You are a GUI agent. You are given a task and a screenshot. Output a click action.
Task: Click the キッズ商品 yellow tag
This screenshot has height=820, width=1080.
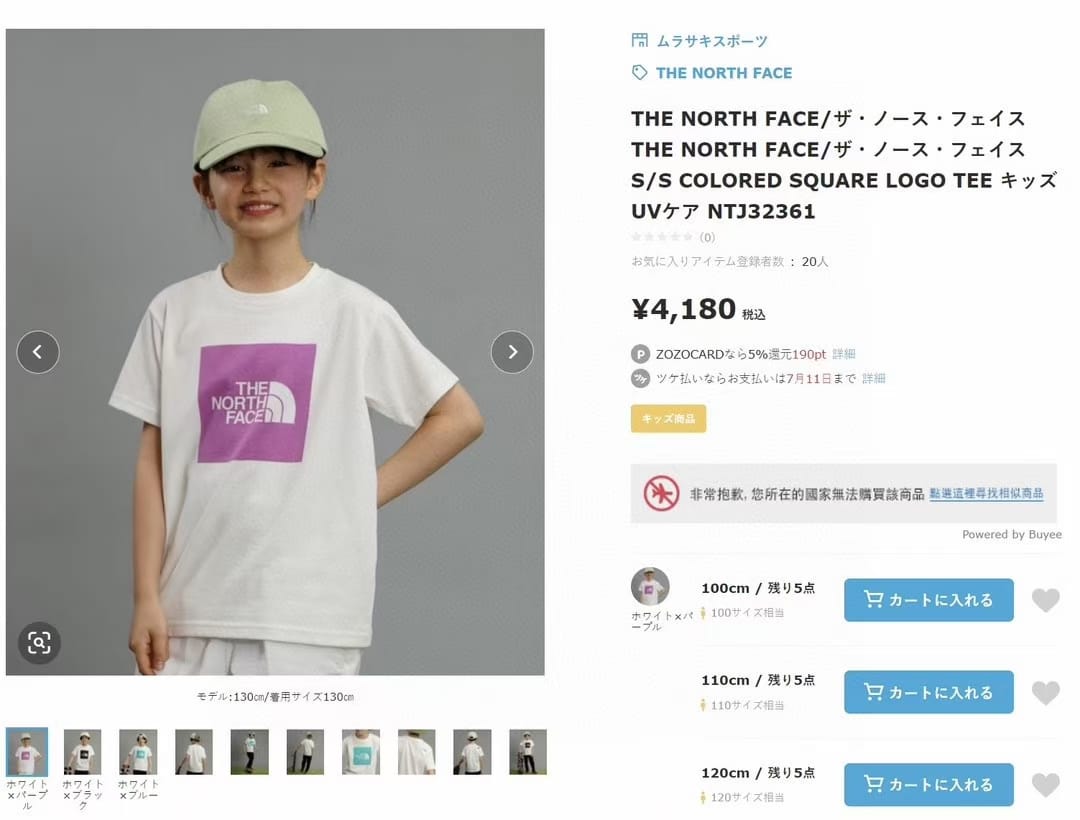click(x=668, y=418)
